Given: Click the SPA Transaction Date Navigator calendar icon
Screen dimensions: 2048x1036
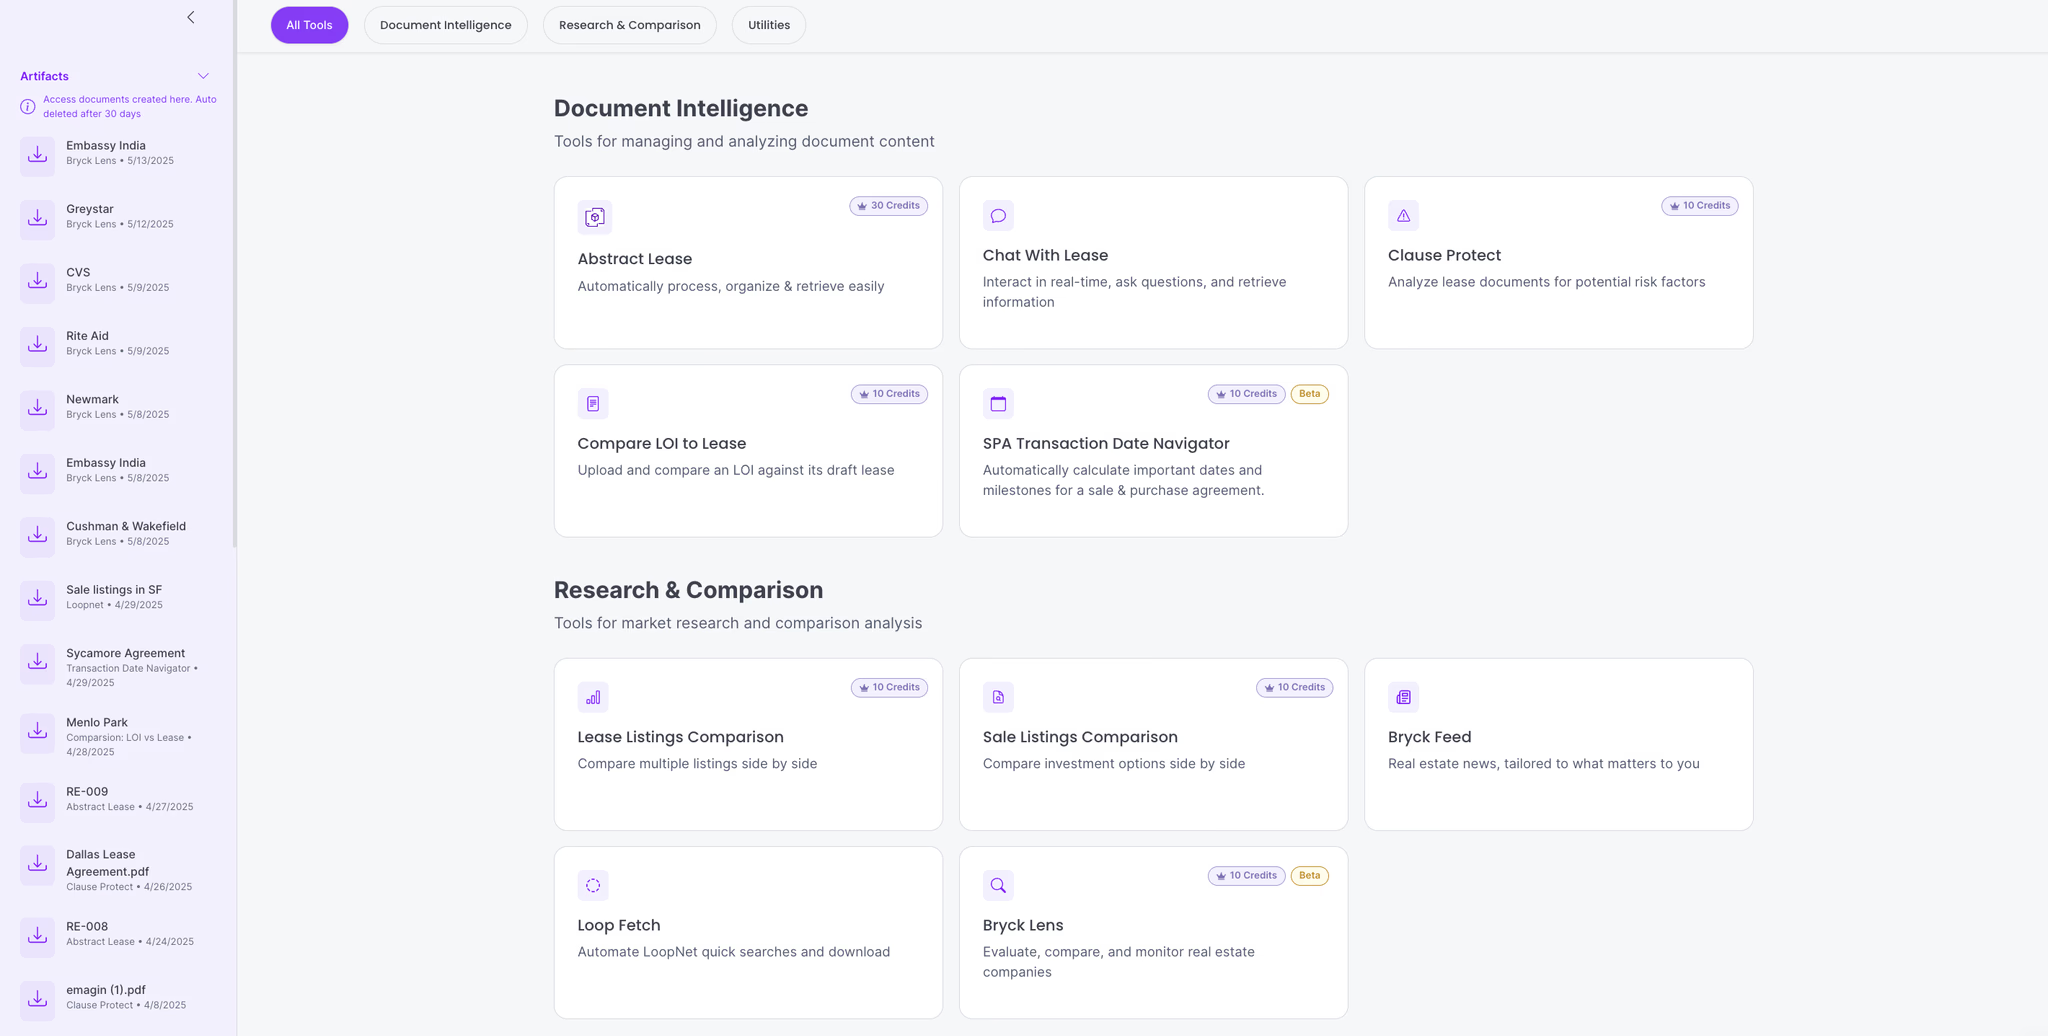Looking at the screenshot, I should point(998,403).
